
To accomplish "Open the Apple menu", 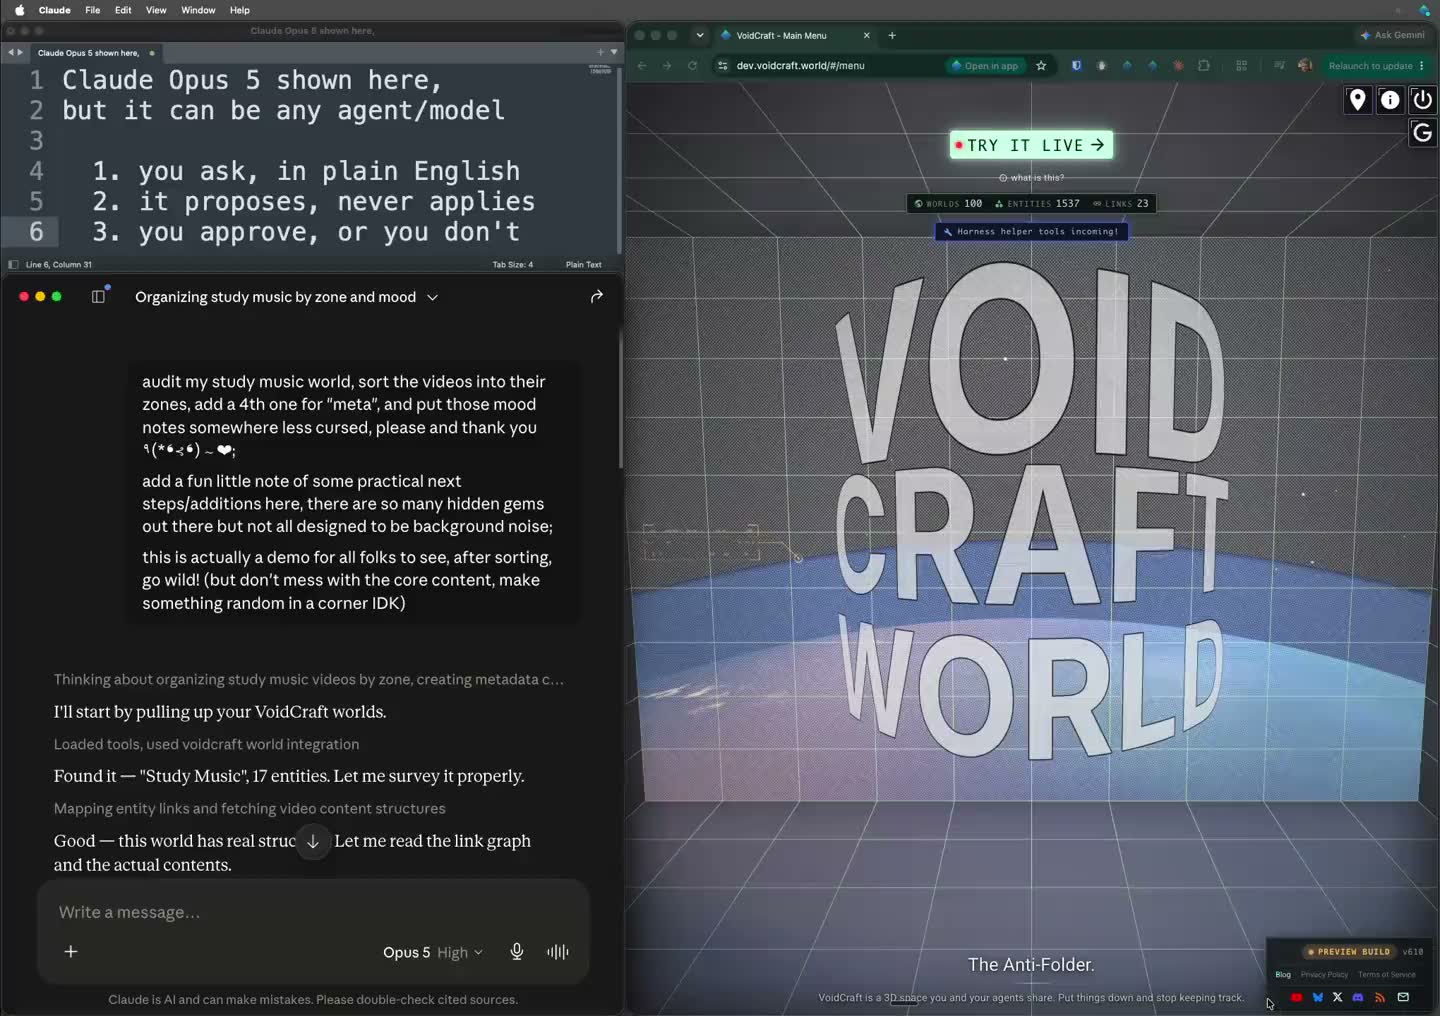I will 19,10.
